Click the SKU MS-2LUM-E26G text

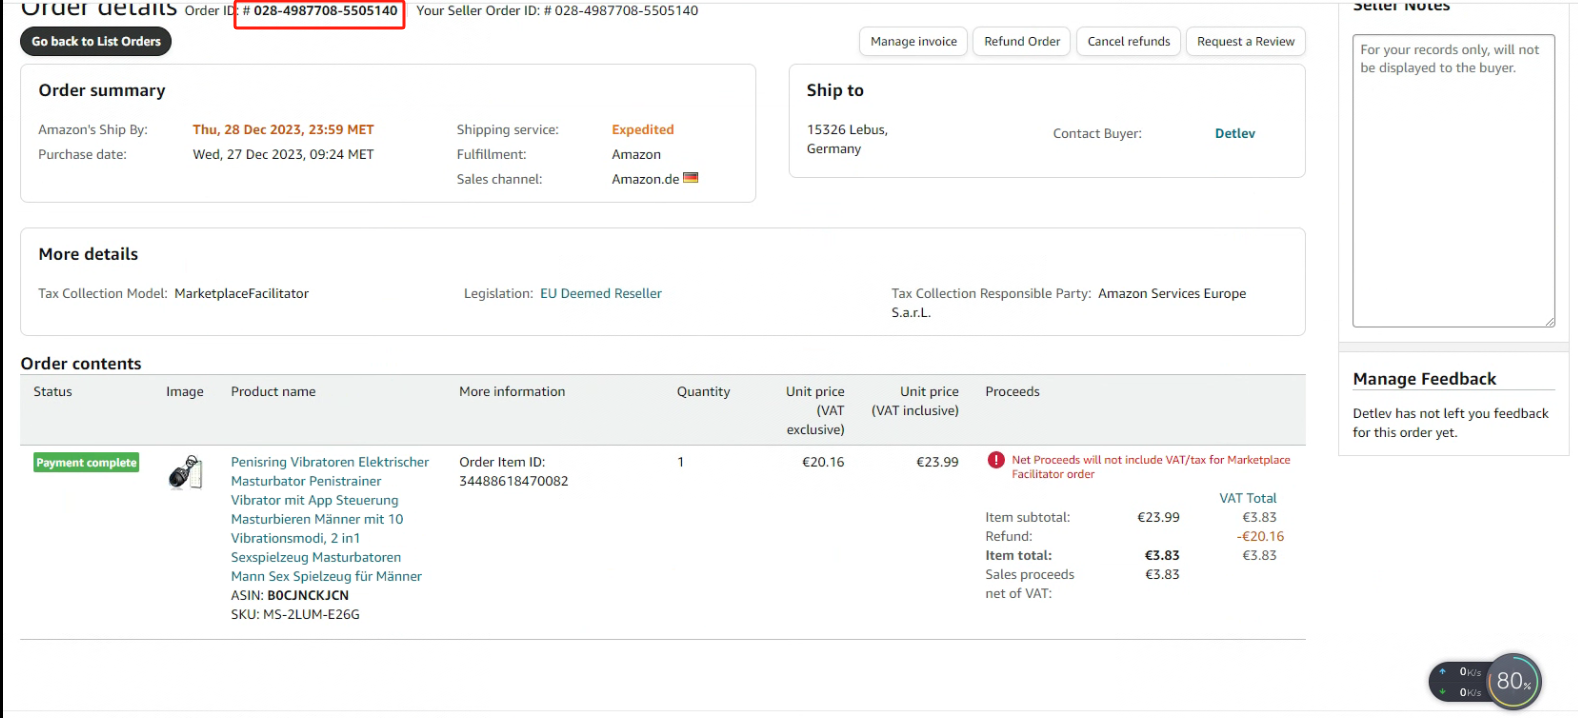point(311,614)
